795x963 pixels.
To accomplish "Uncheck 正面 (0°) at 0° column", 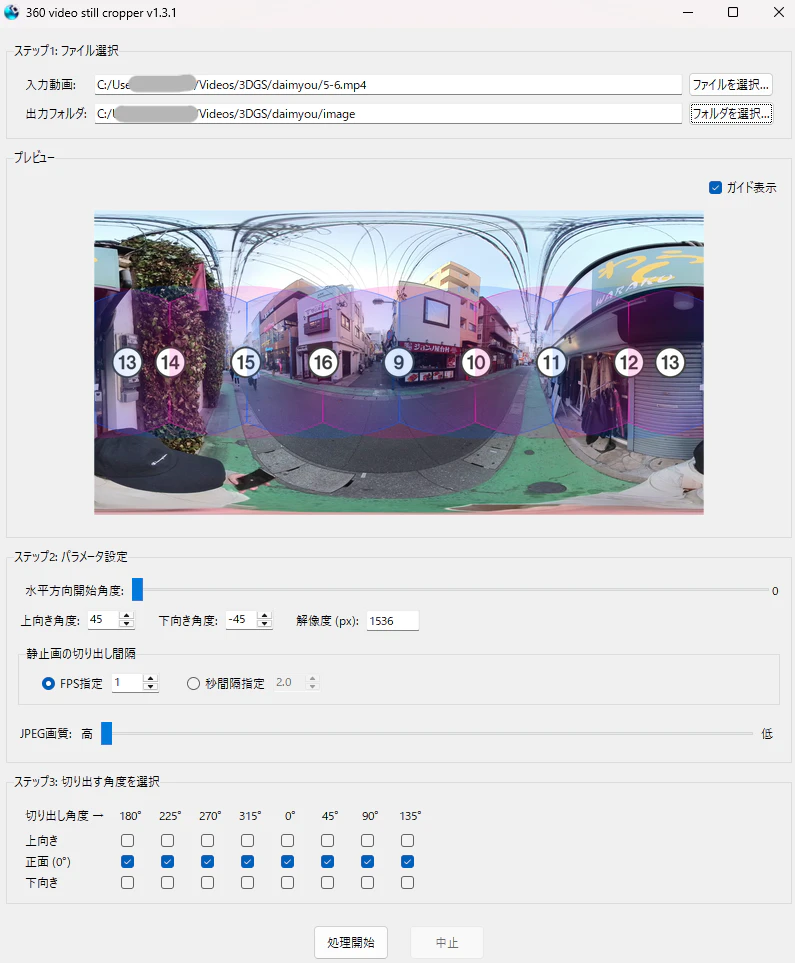I will tap(288, 862).
